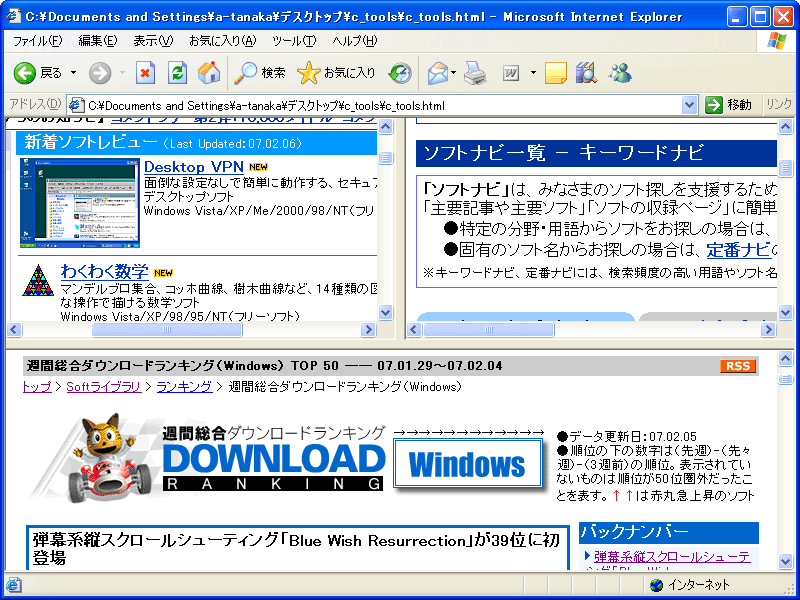Open the わくわく数学 link

105,271
